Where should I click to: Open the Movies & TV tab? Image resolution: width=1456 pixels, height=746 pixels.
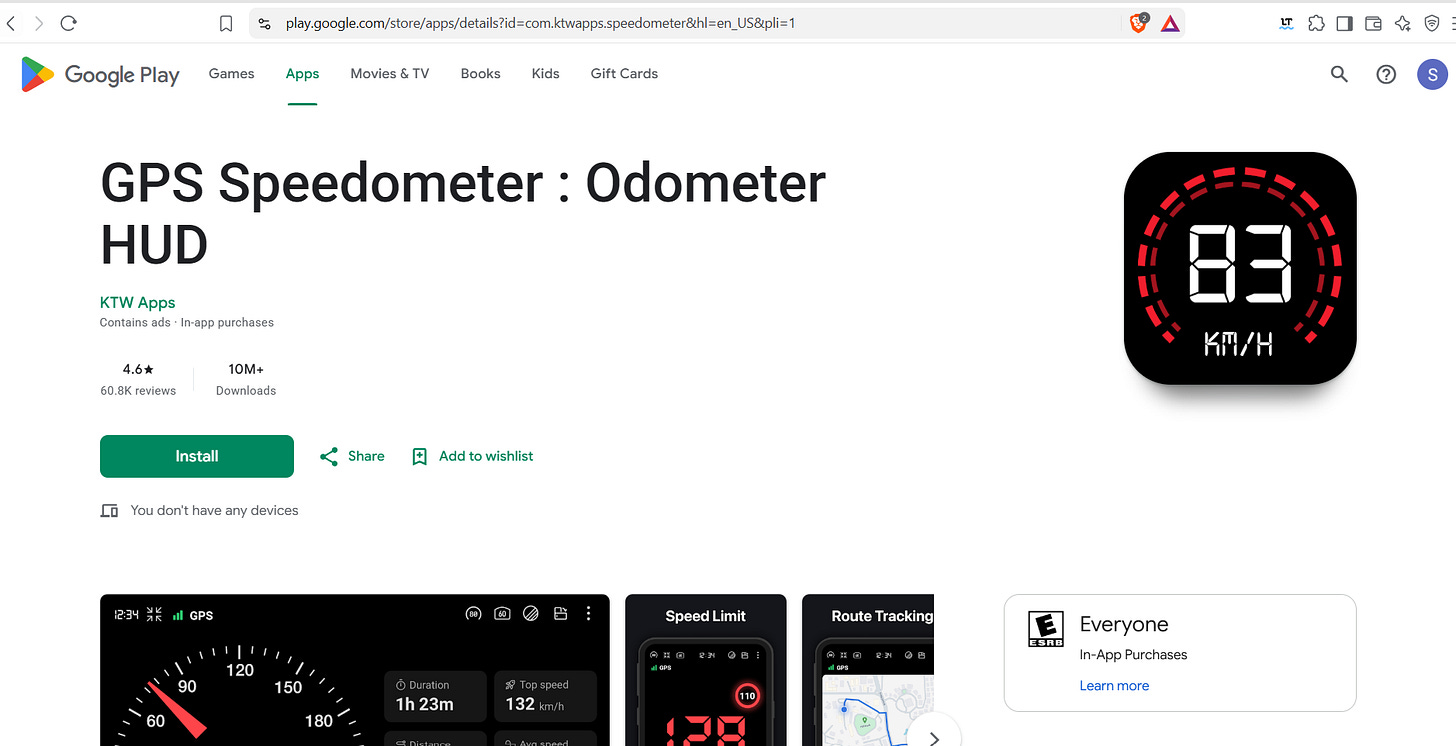click(x=390, y=74)
